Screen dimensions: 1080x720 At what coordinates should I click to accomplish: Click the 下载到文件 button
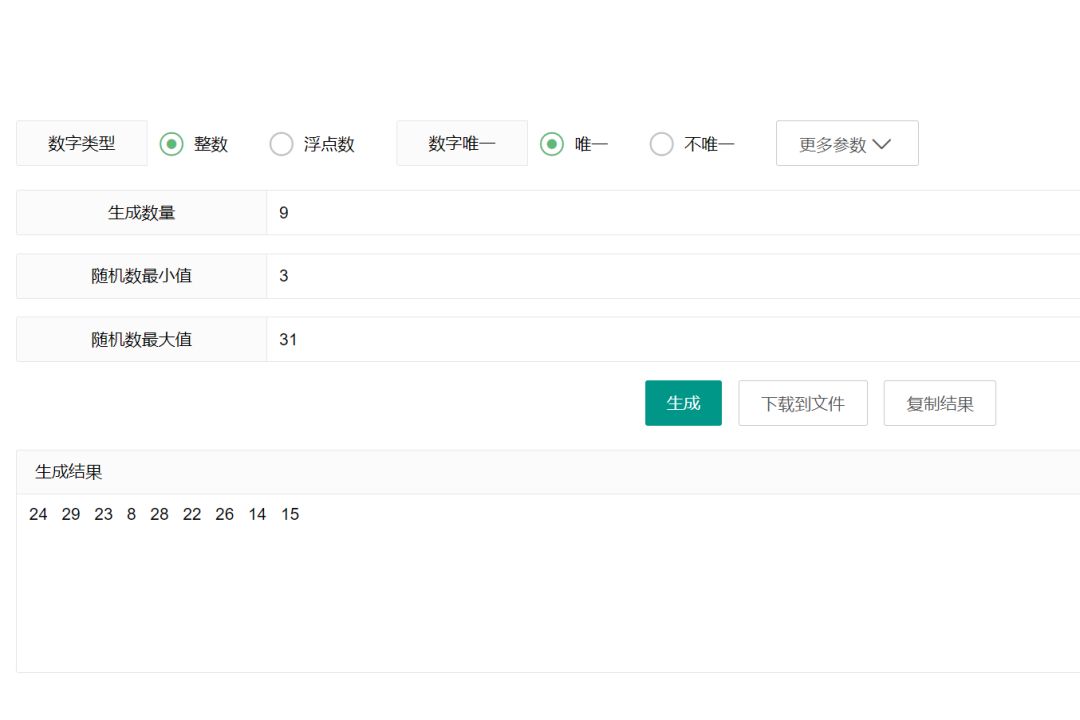pyautogui.click(x=803, y=403)
